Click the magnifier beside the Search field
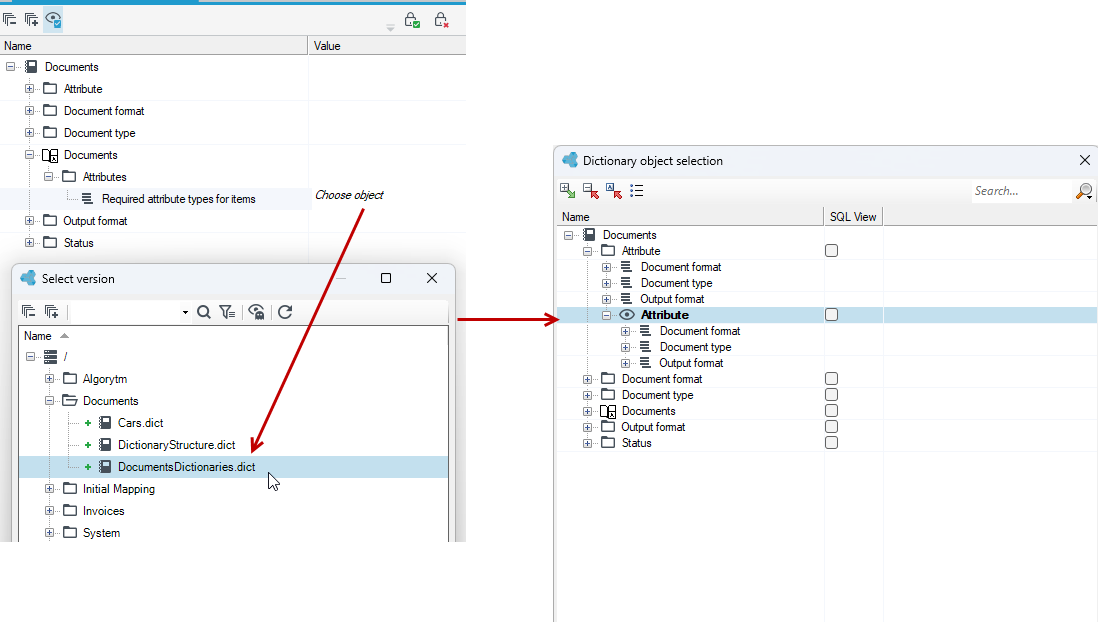This screenshot has height=622, width=1098. (1084, 191)
